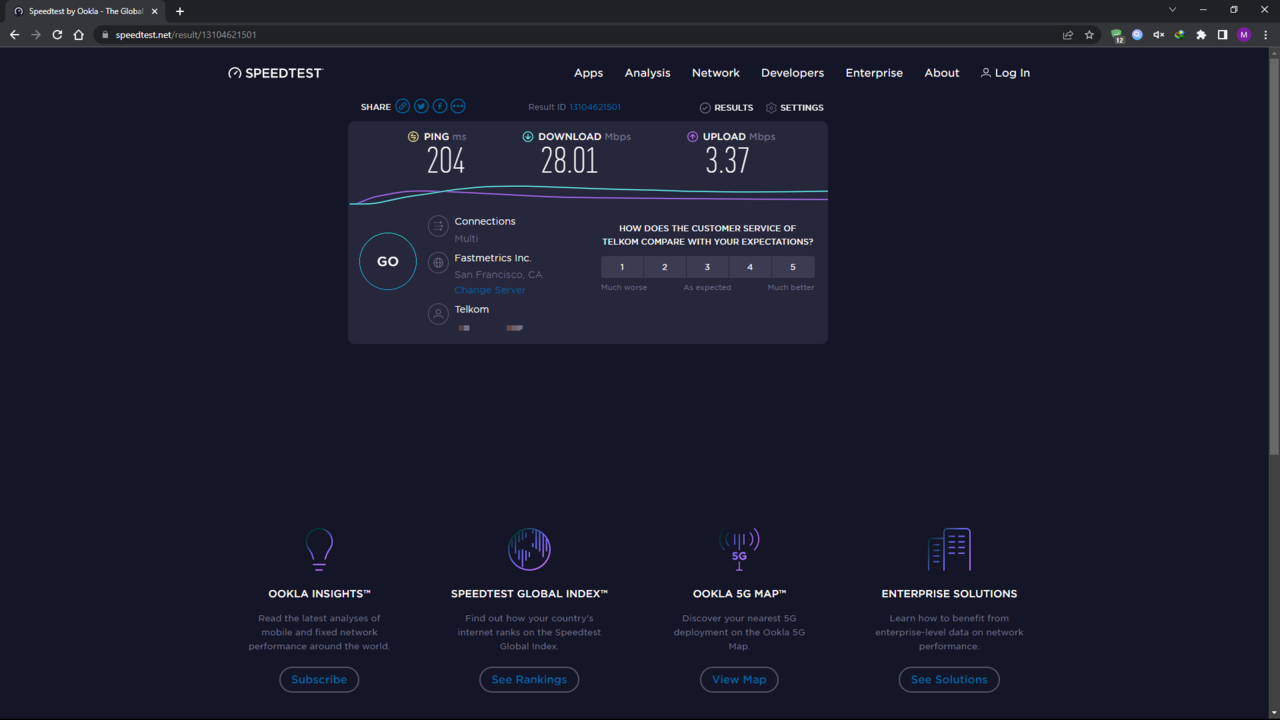This screenshot has height=720, width=1280.
Task: Share result on Twitter
Action: coord(421,106)
